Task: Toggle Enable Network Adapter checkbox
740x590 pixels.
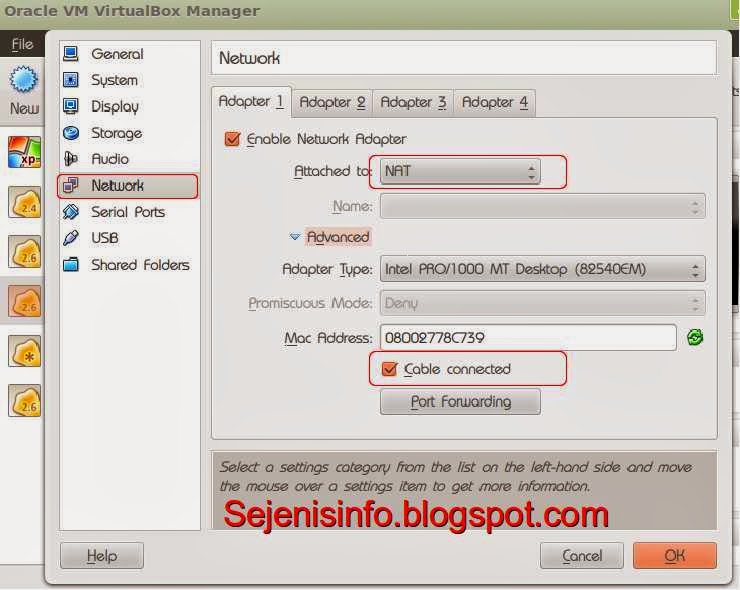Action: tap(232, 139)
